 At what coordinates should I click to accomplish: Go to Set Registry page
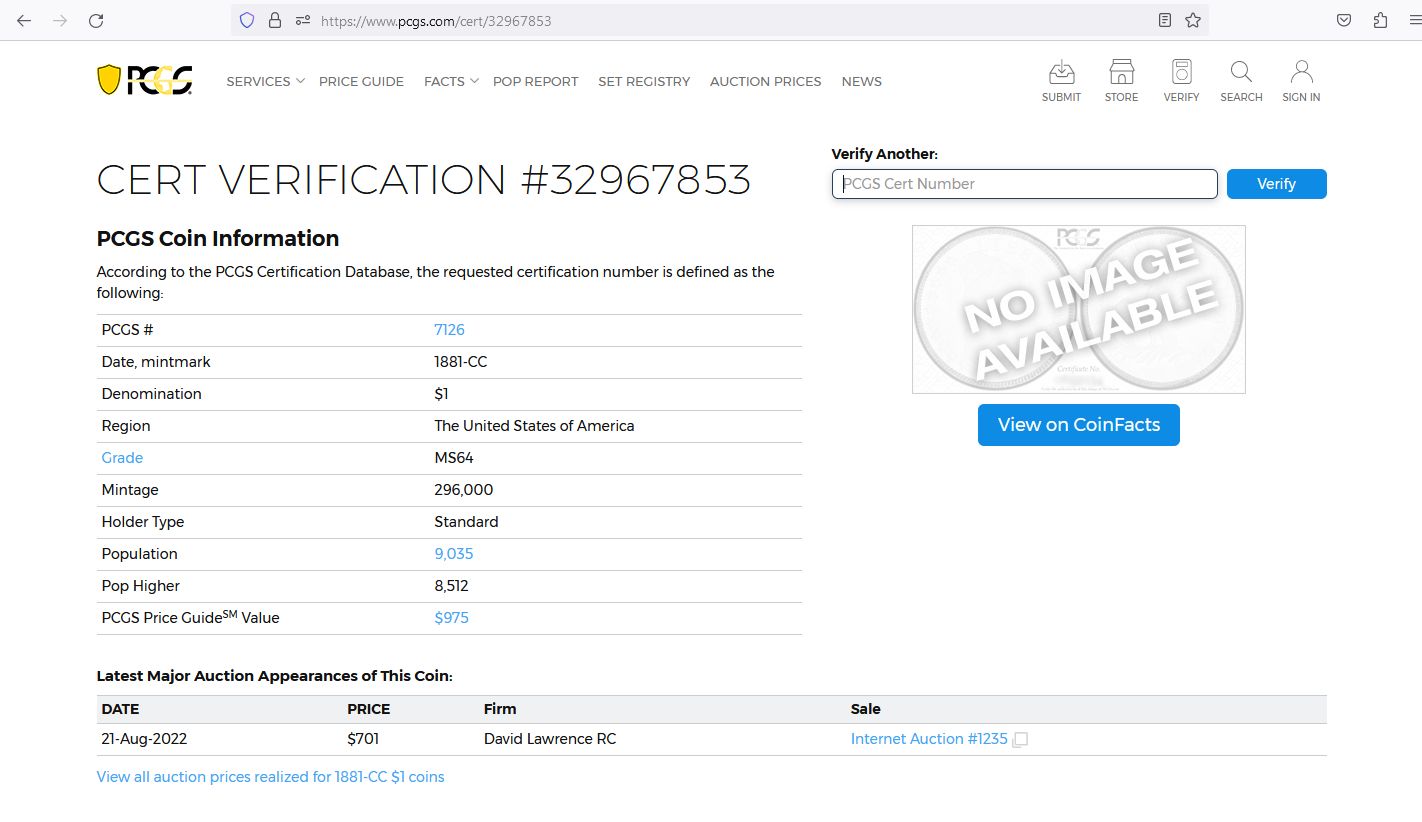644,81
